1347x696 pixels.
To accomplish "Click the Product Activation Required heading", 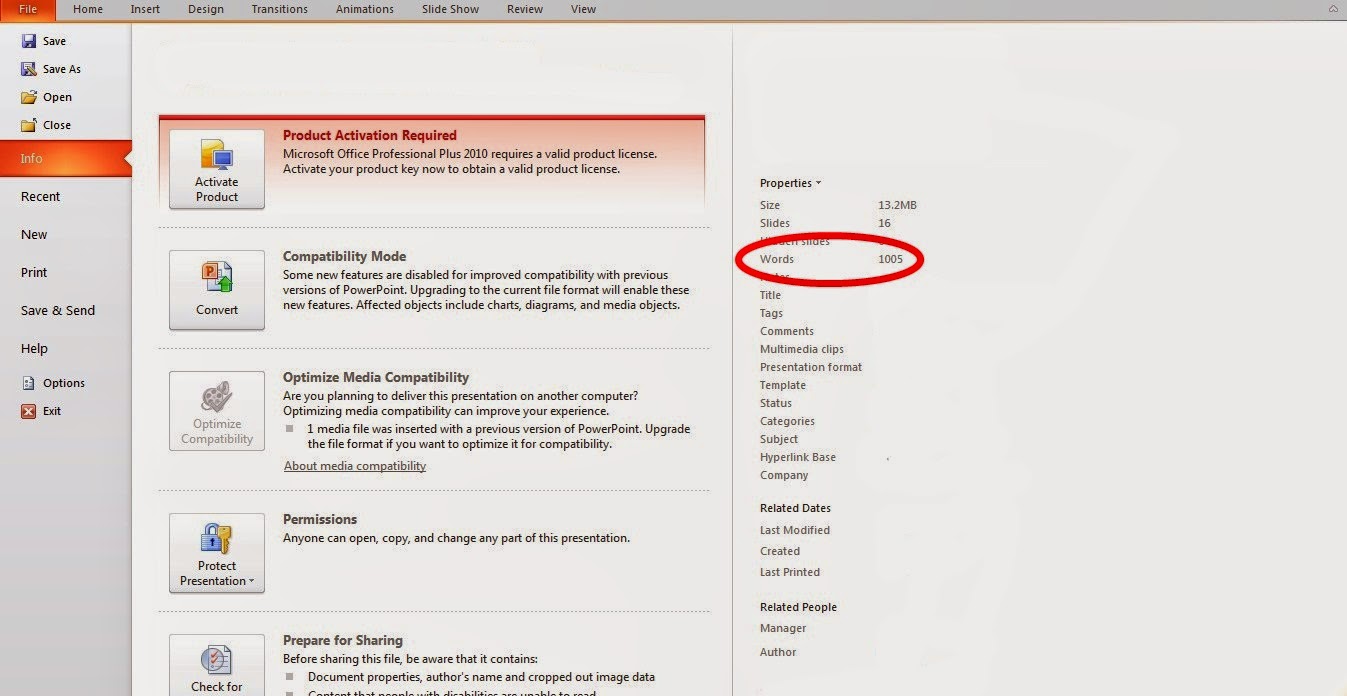I will 370,135.
